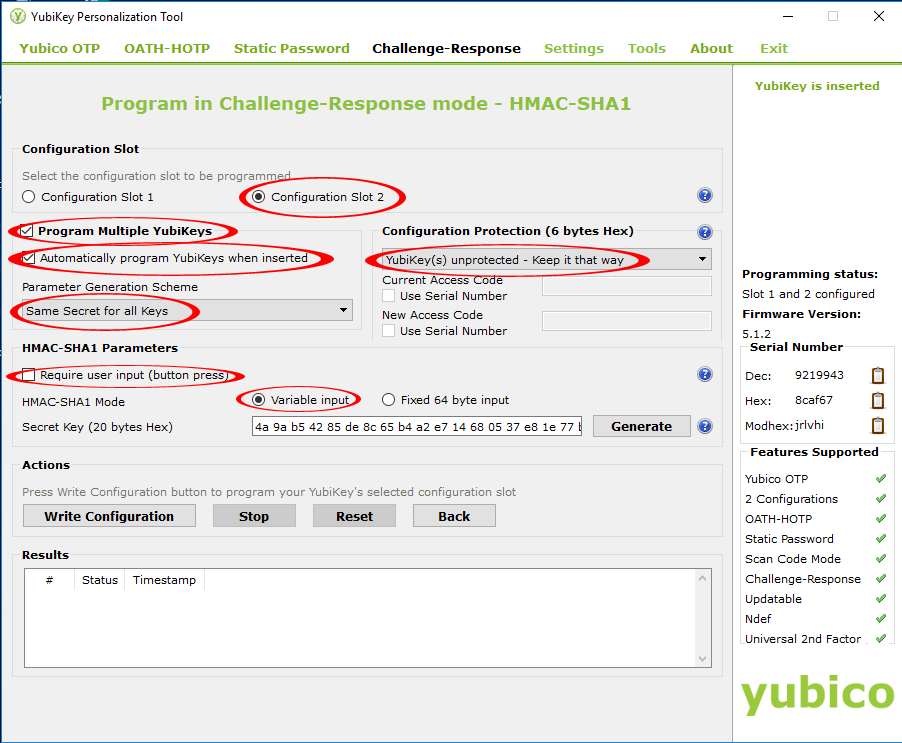This screenshot has height=743, width=902.
Task: Check Use Serial Number under Current Access Code
Action: 389,296
